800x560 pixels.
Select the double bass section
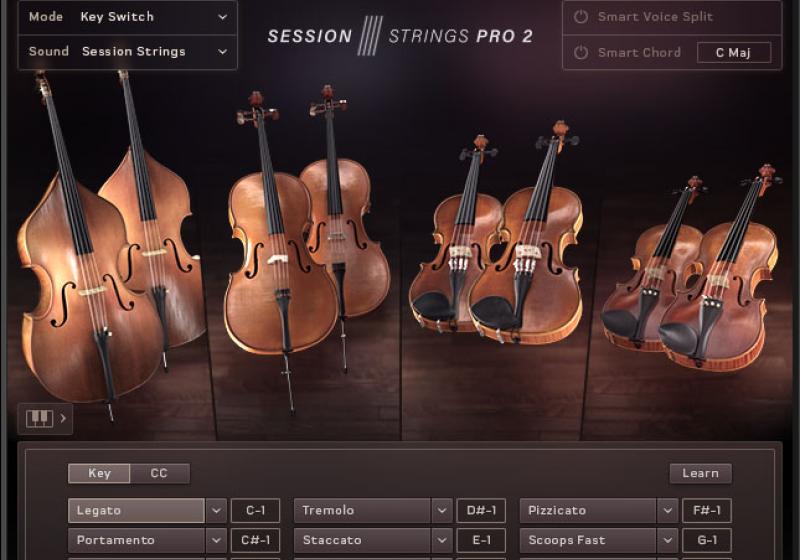point(110,245)
